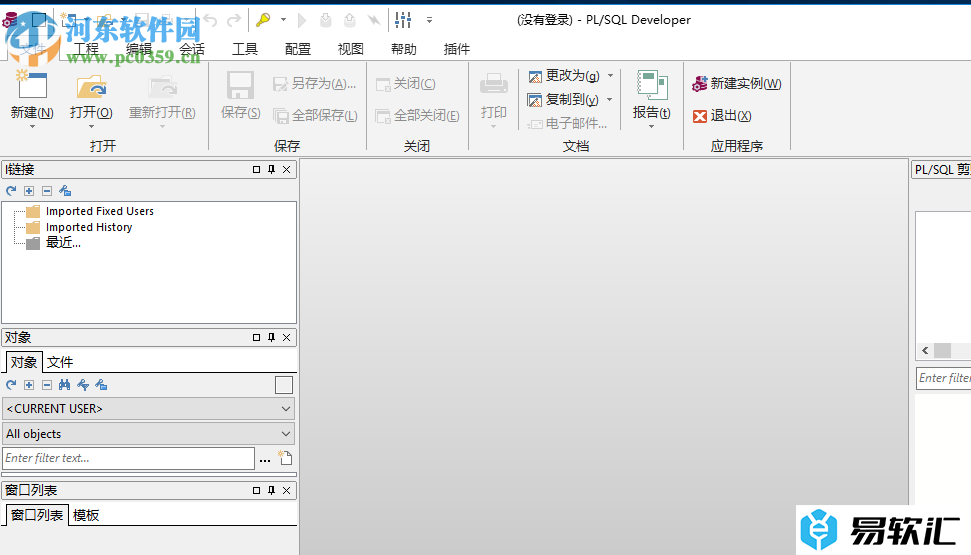971x555 pixels.
Task: Expand the 打开(O) dropdown arrow
Action: (x=91, y=126)
